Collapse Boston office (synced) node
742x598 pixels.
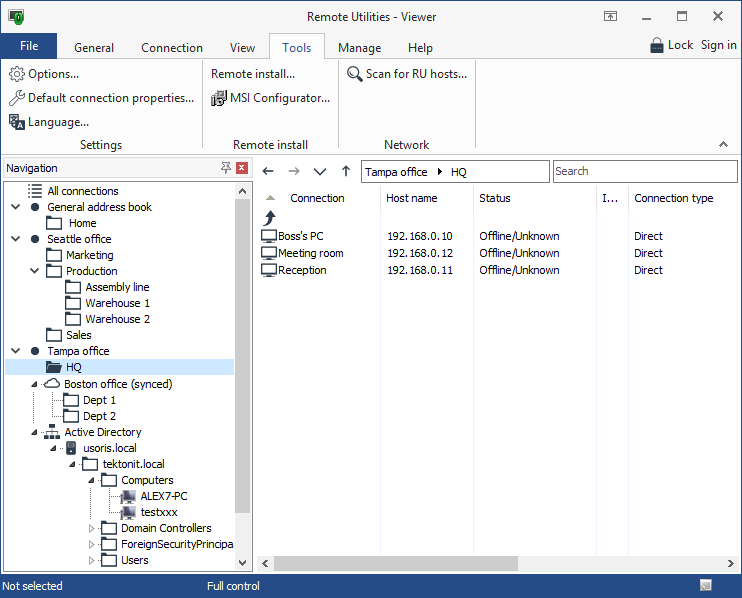click(x=34, y=384)
